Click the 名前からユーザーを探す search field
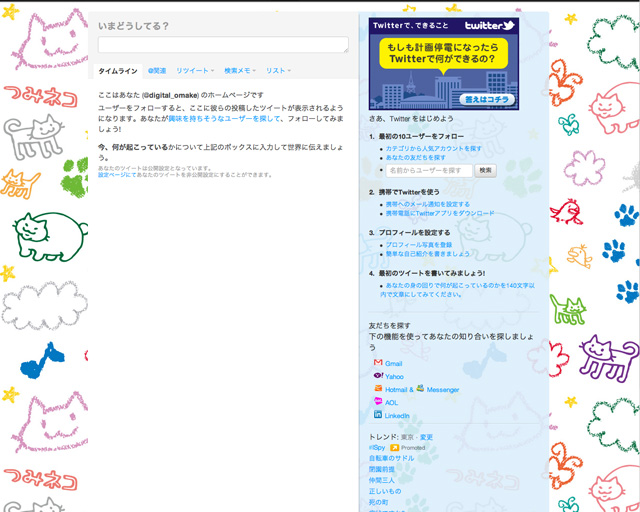Viewport: 640px width, 512px height. (x=429, y=171)
